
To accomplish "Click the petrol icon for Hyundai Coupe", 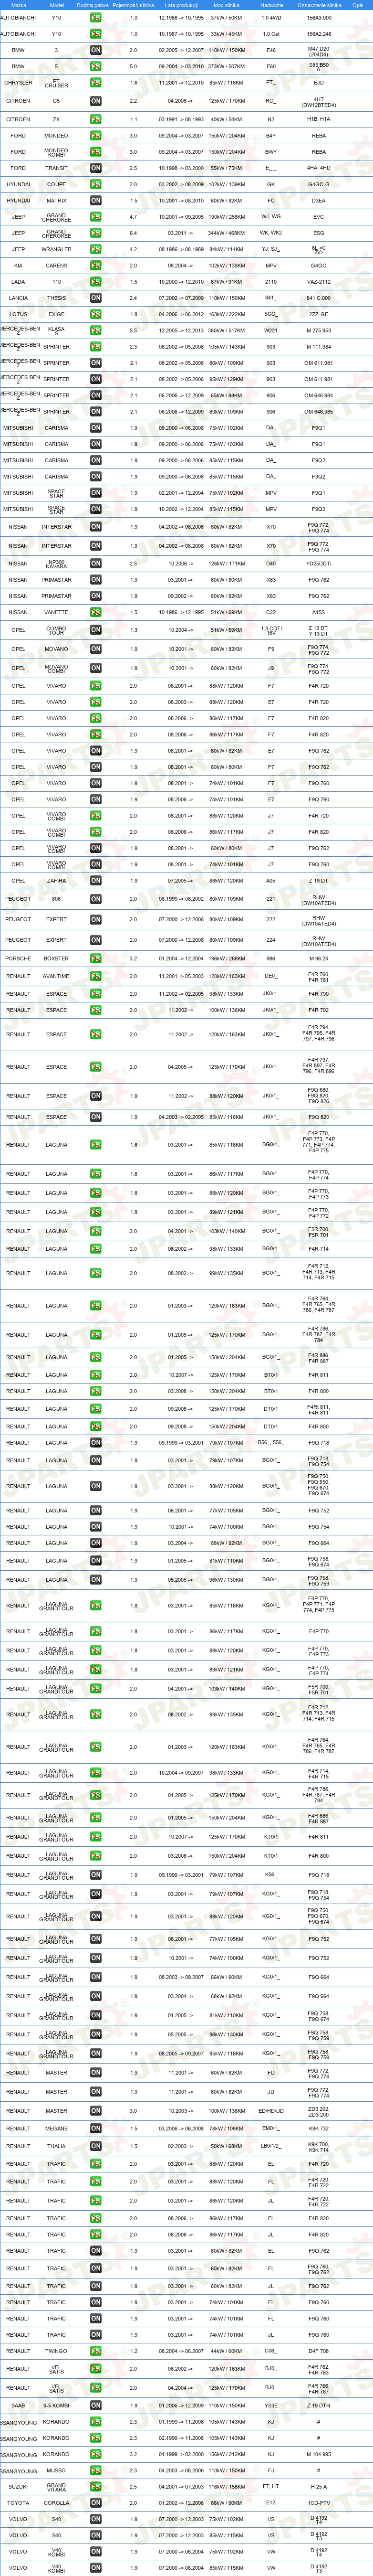I will [95, 184].
